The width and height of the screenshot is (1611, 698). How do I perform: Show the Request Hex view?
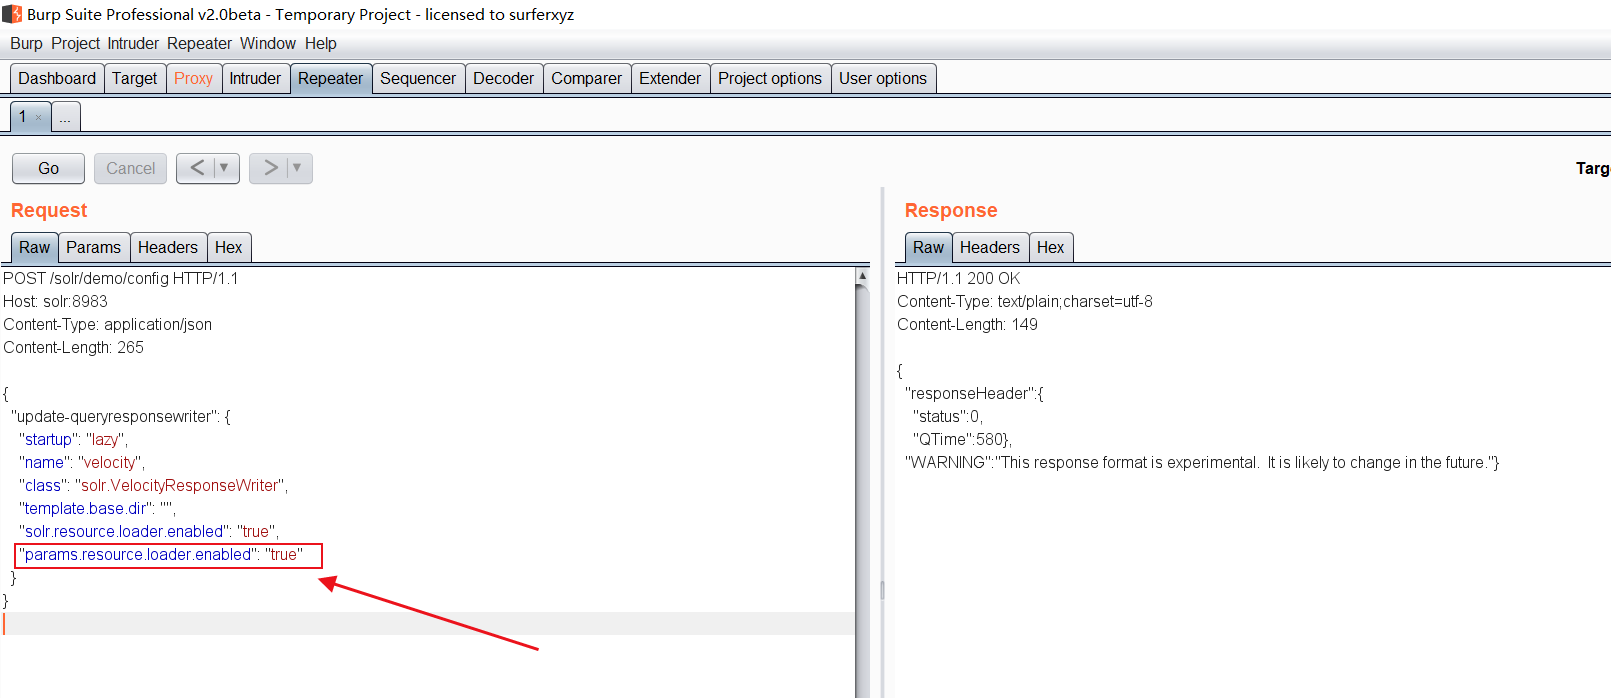(x=228, y=247)
